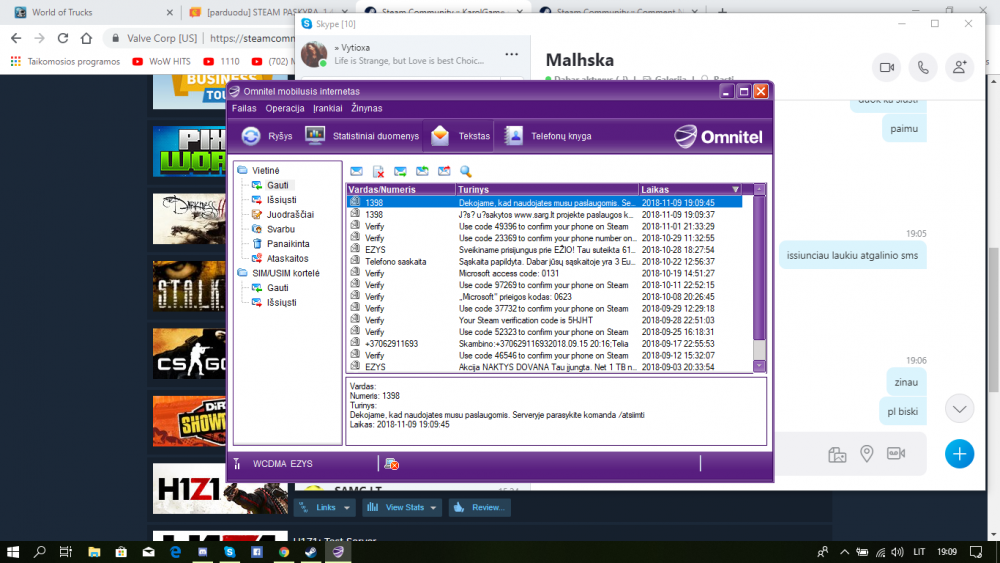Screen dimensions: 1000x563
Task: Open the Įrankiai menu
Action: coord(328,108)
